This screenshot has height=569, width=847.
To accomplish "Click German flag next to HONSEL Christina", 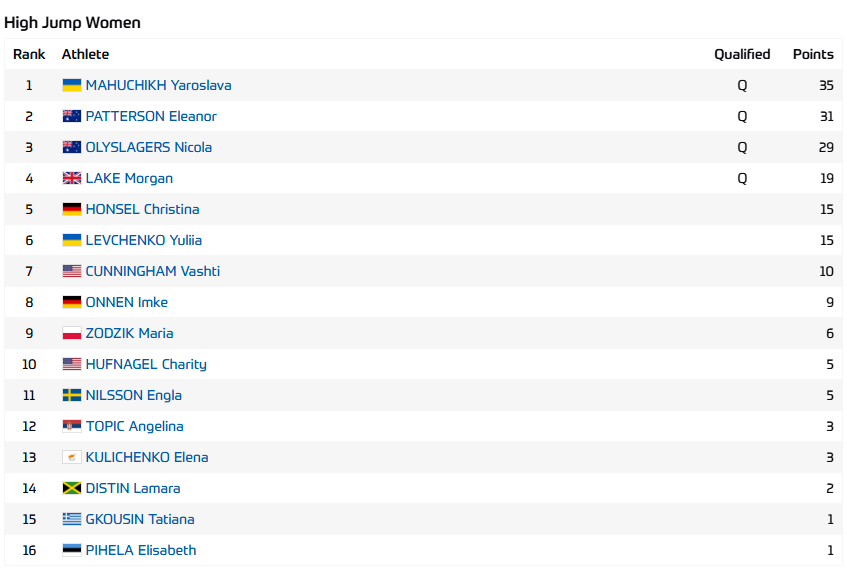I will (71, 210).
